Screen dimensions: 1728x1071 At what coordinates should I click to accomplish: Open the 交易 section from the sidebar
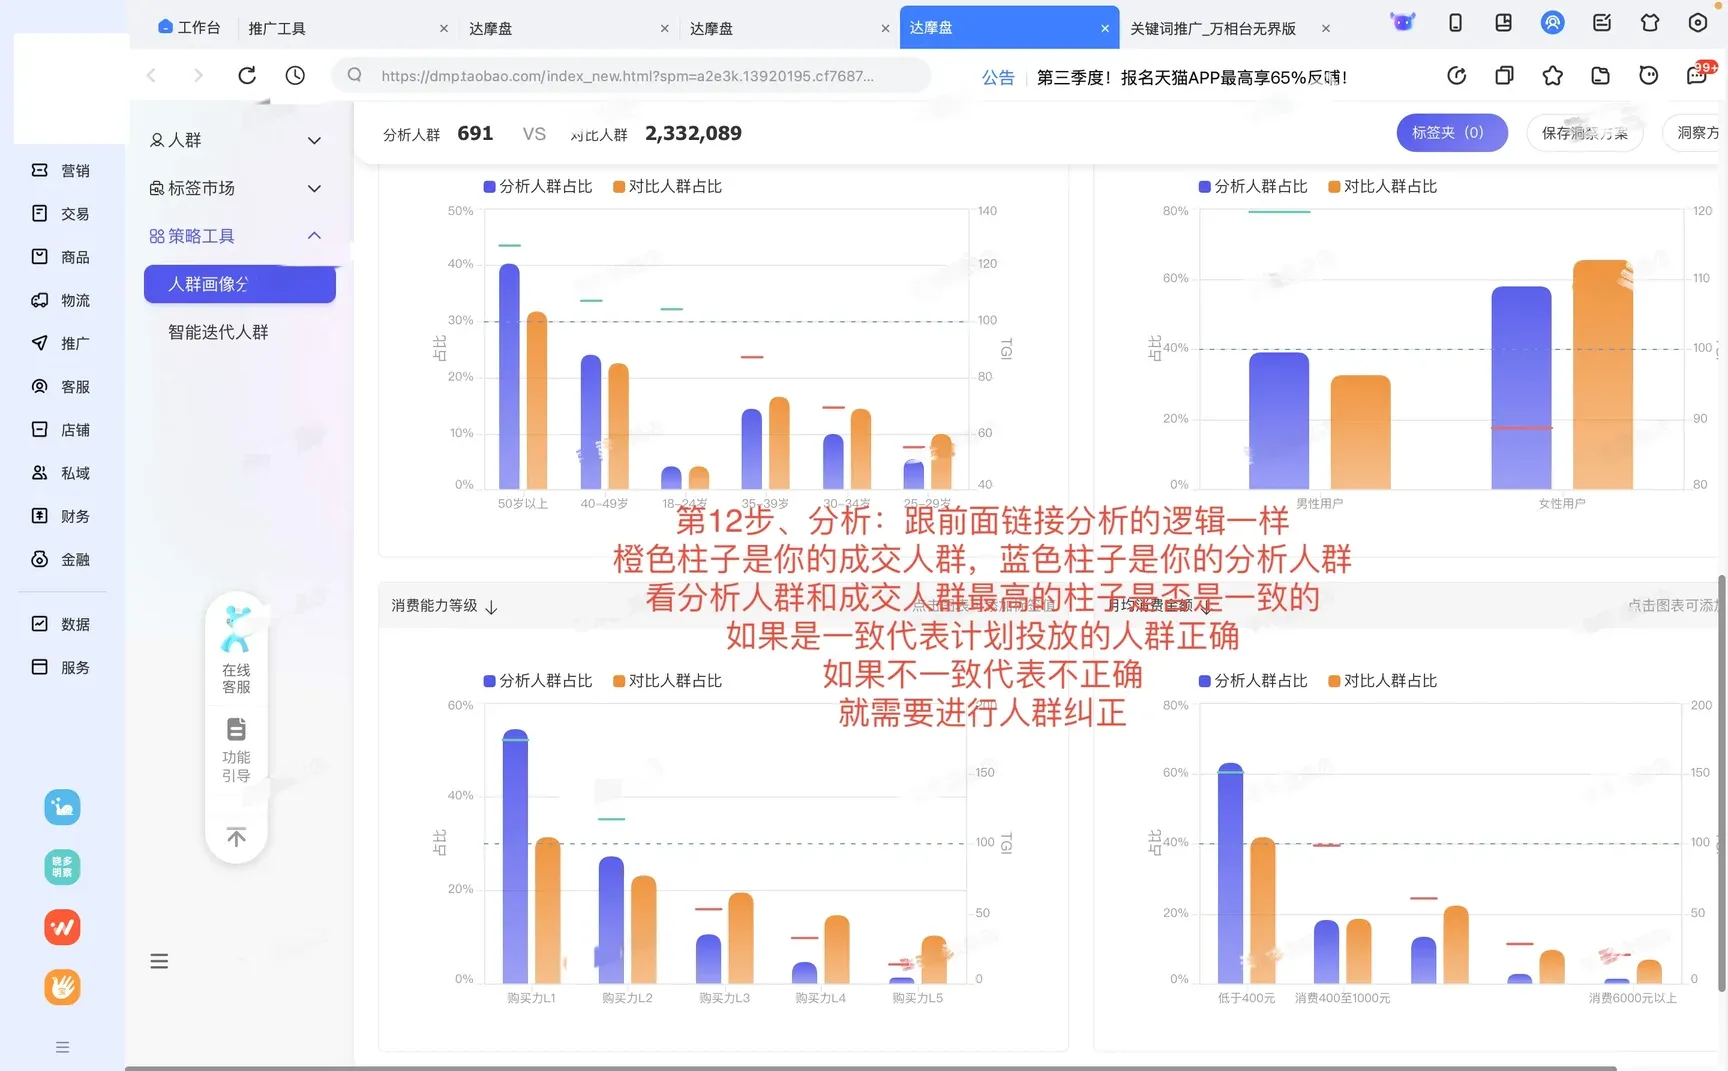(x=62, y=213)
